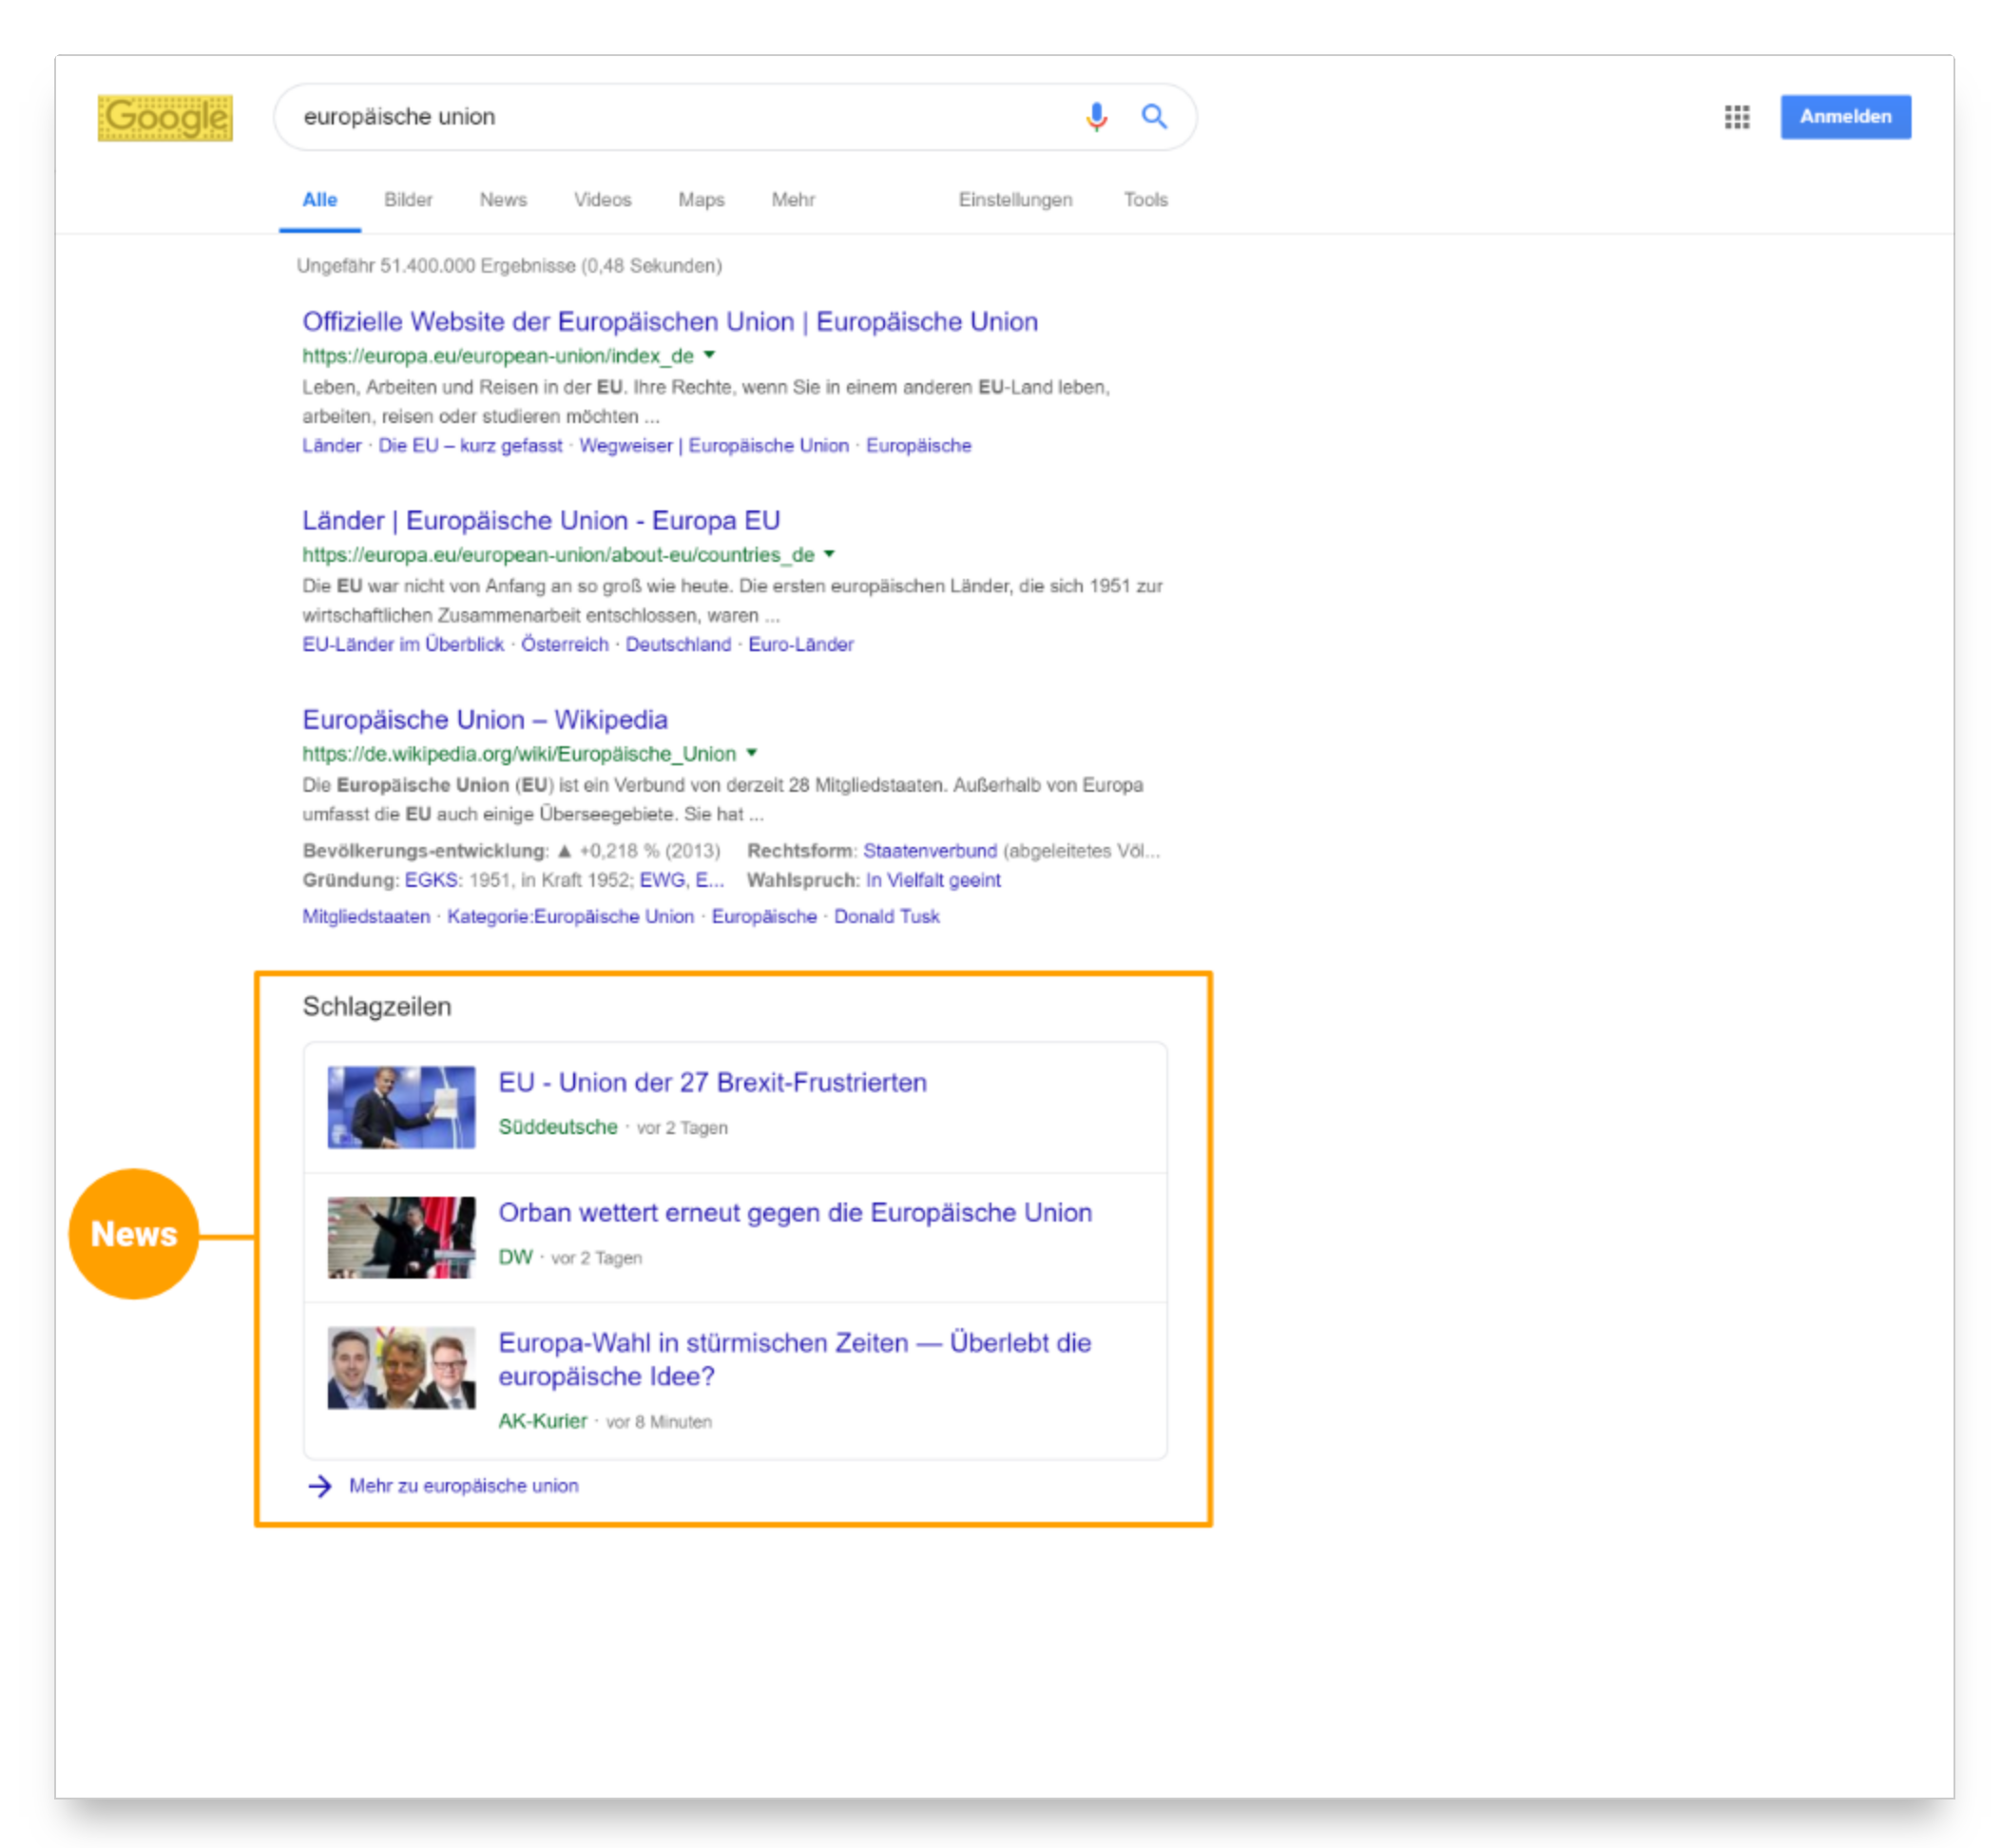Open Einstellungen settings menu
The width and height of the screenshot is (2001, 1848).
tap(1015, 200)
